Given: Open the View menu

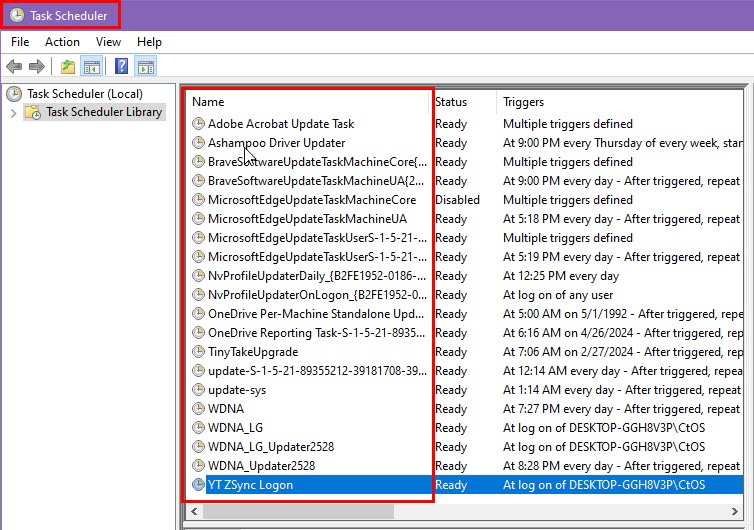Looking at the screenshot, I should pyautogui.click(x=108, y=42).
